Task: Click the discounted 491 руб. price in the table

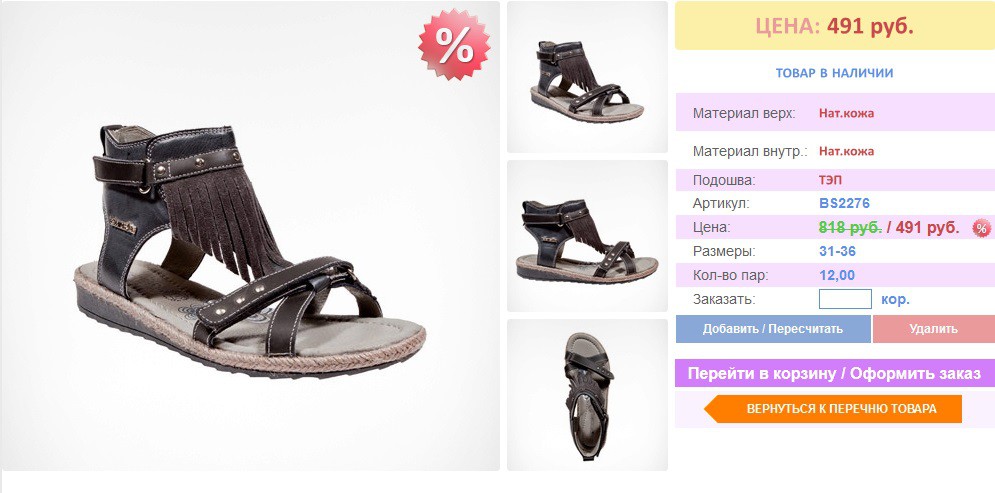Action: (x=927, y=228)
